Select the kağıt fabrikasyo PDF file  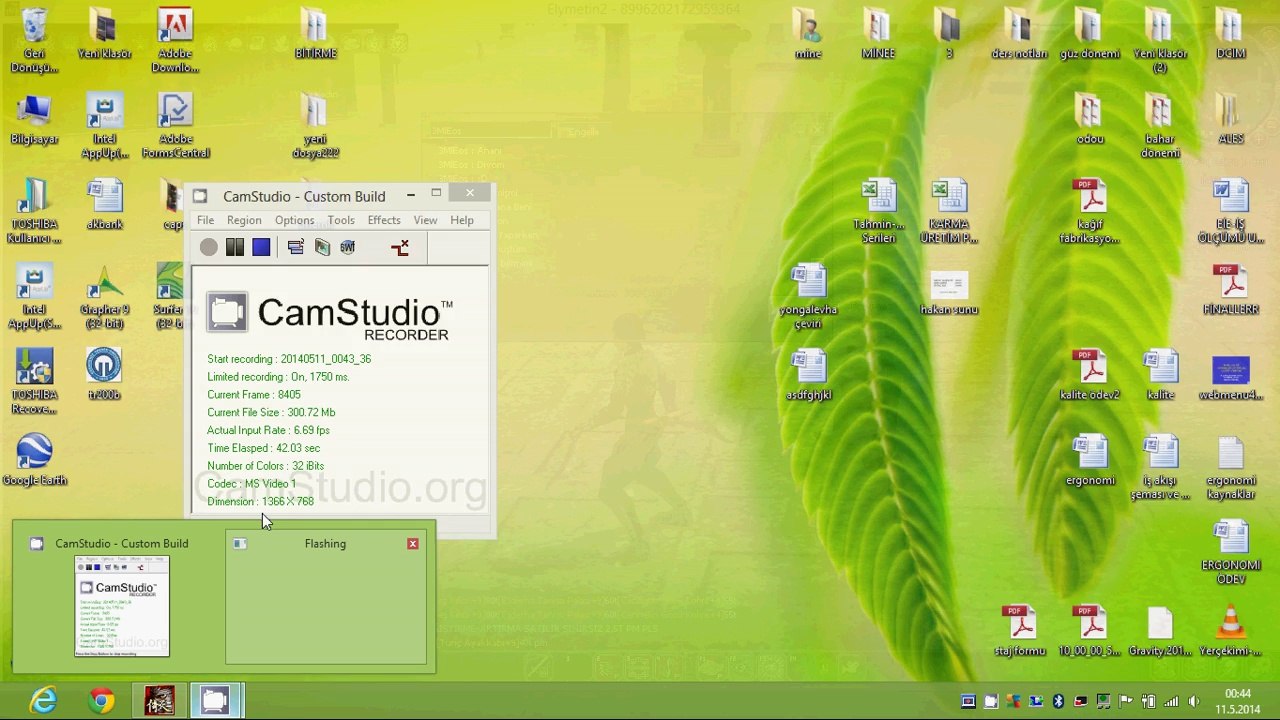[1089, 211]
